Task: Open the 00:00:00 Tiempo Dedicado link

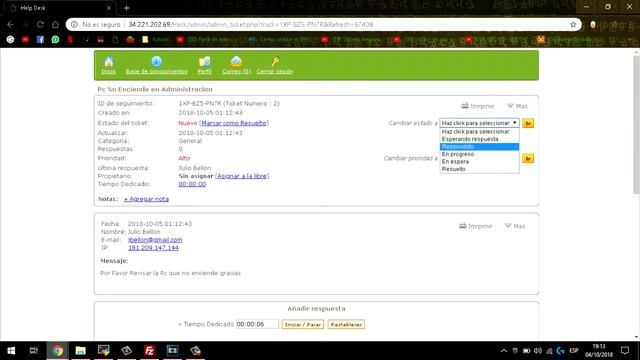Action: point(192,184)
